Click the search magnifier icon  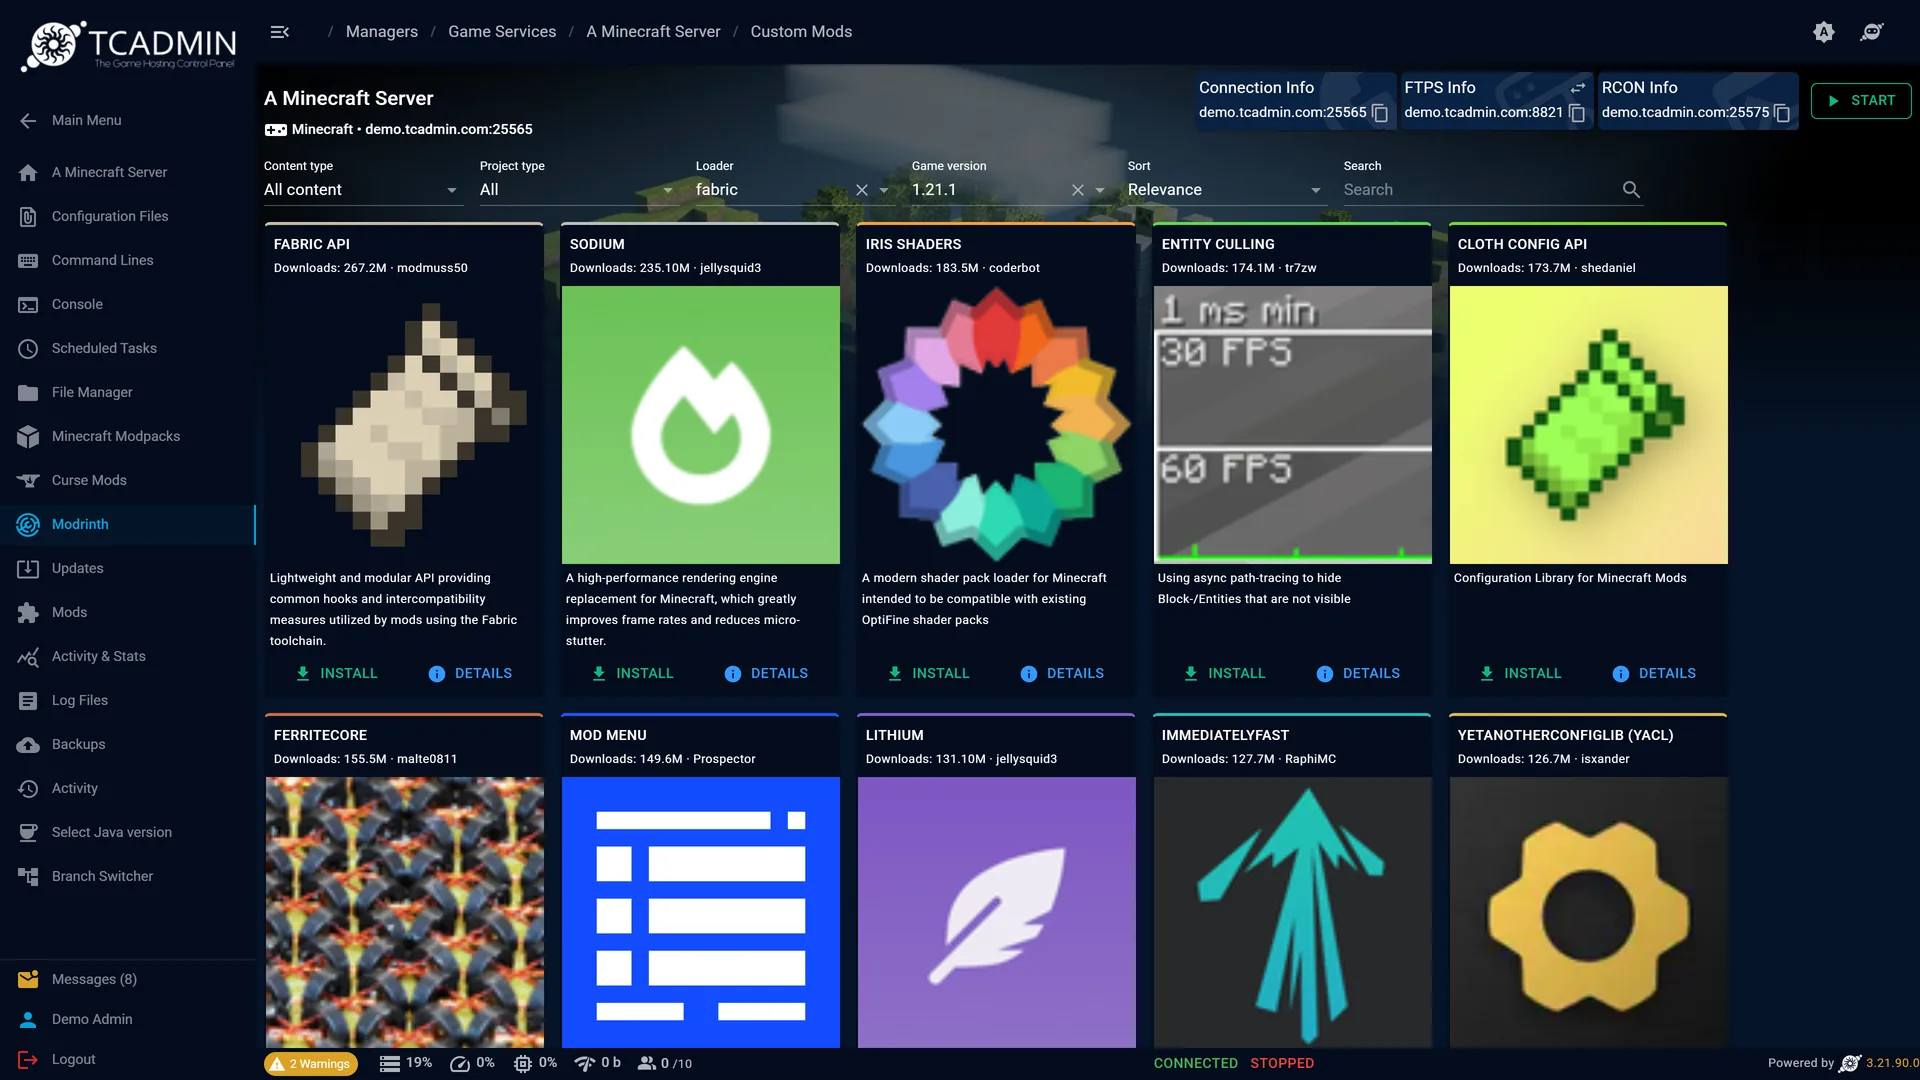click(x=1631, y=189)
